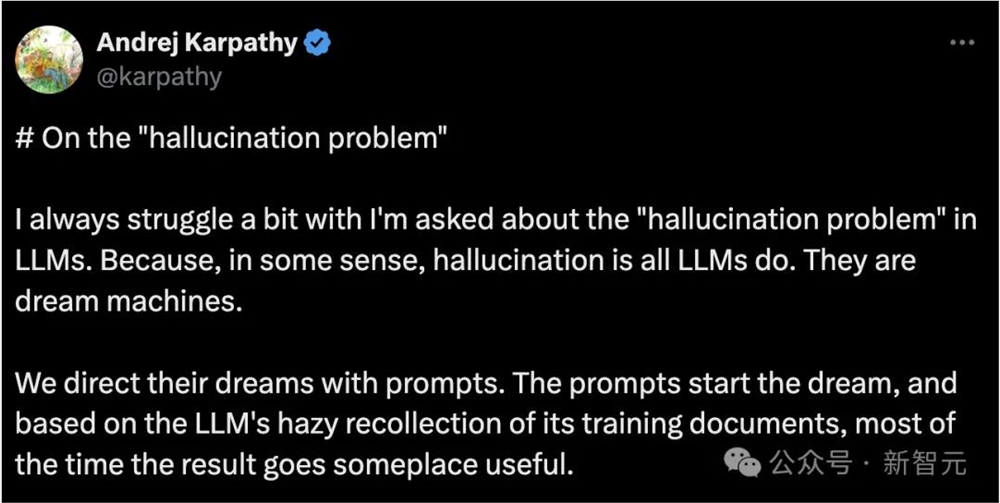
Task: Click the blue verified badge icon
Action: pos(318,43)
